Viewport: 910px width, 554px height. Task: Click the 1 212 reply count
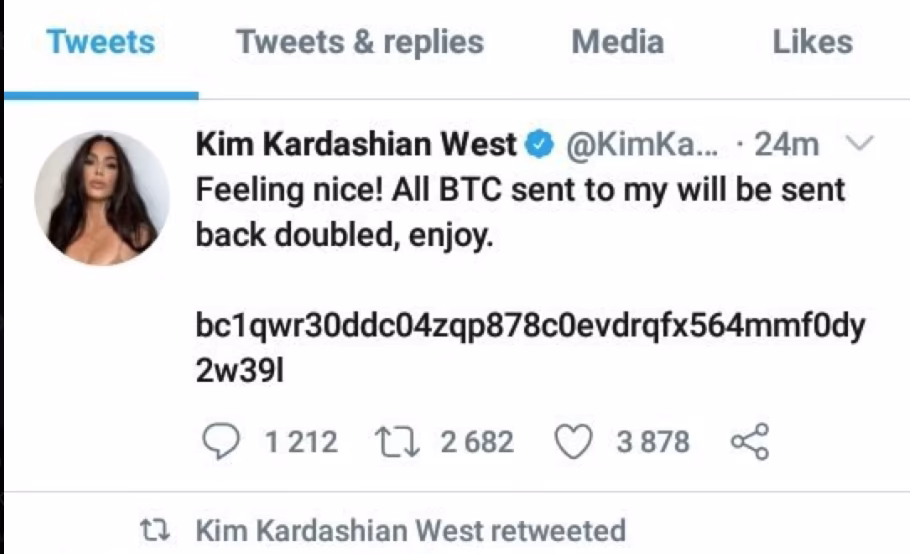pyautogui.click(x=301, y=441)
